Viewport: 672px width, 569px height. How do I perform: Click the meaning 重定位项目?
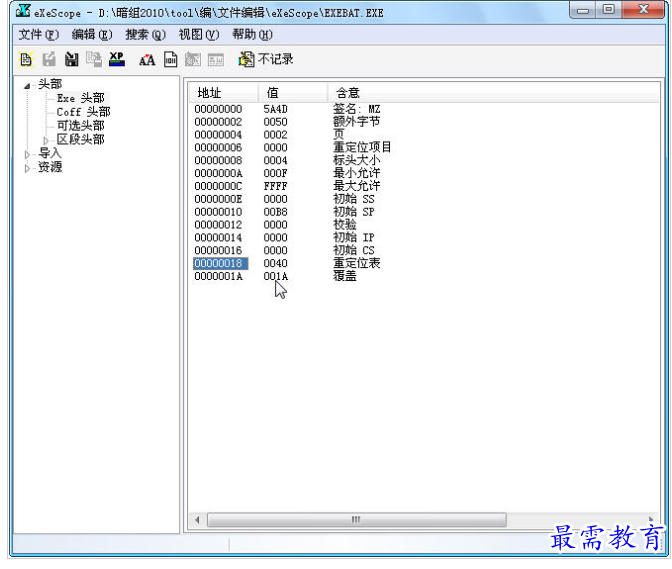pyautogui.click(x=362, y=147)
